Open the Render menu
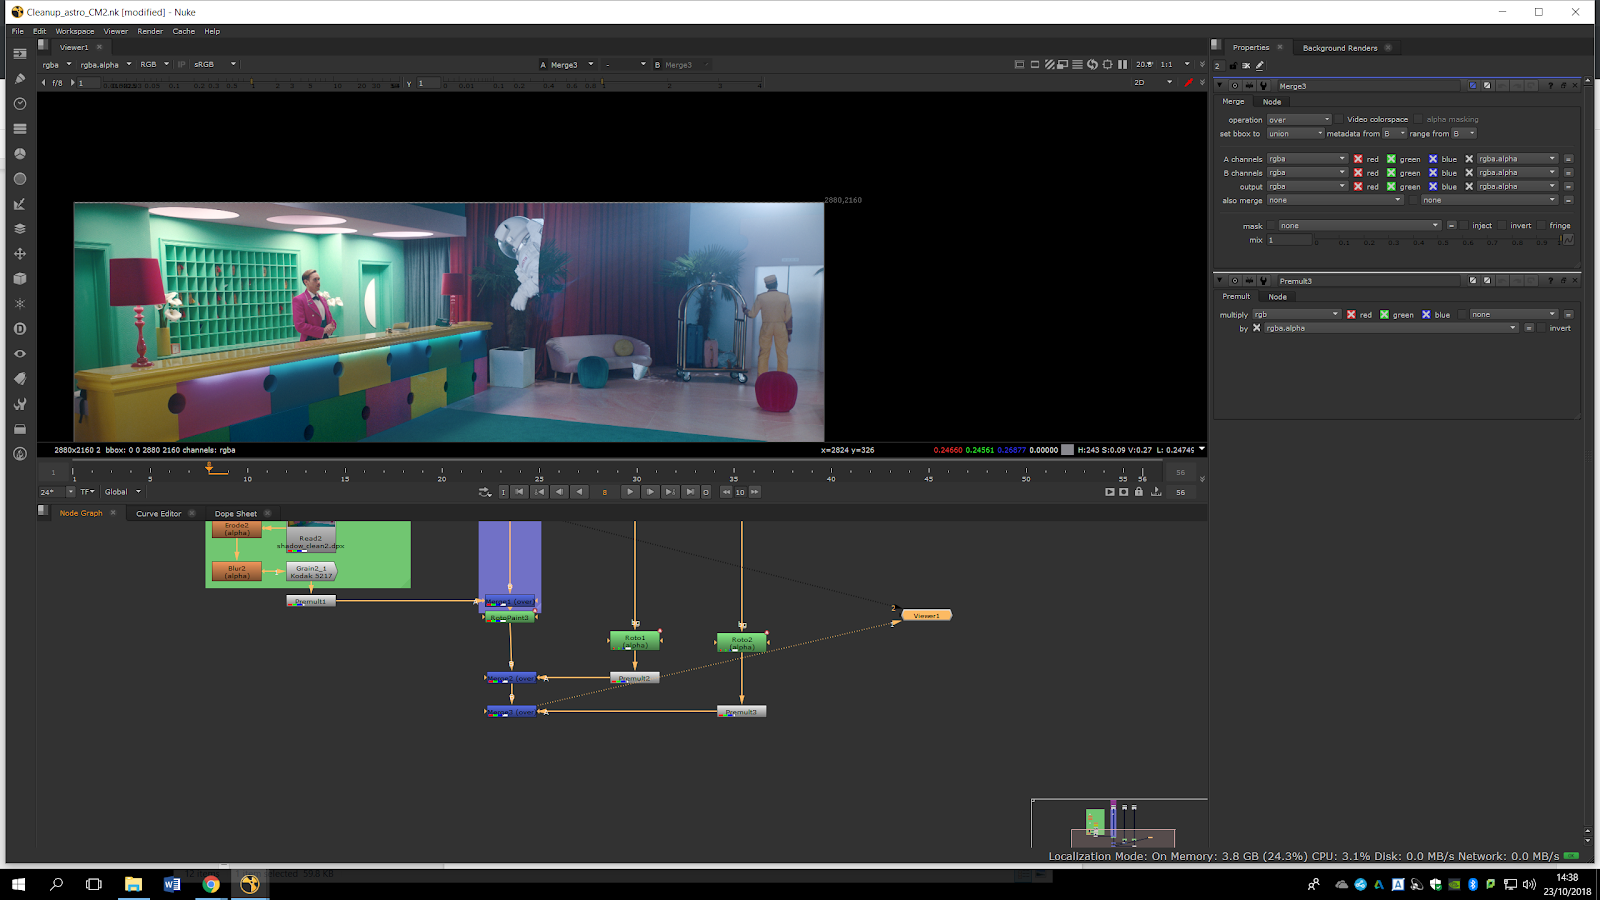Image resolution: width=1600 pixels, height=900 pixels. pyautogui.click(x=150, y=31)
